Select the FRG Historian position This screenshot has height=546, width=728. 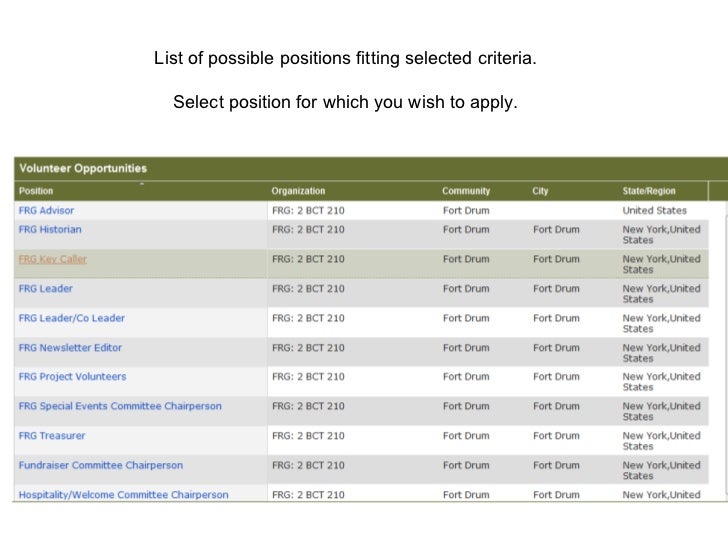point(50,230)
